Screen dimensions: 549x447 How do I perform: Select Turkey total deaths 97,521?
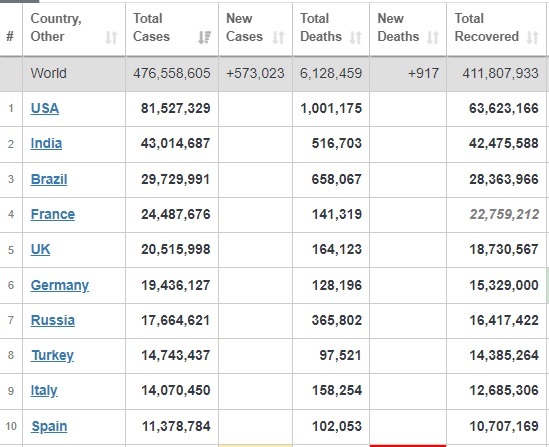tap(340, 356)
